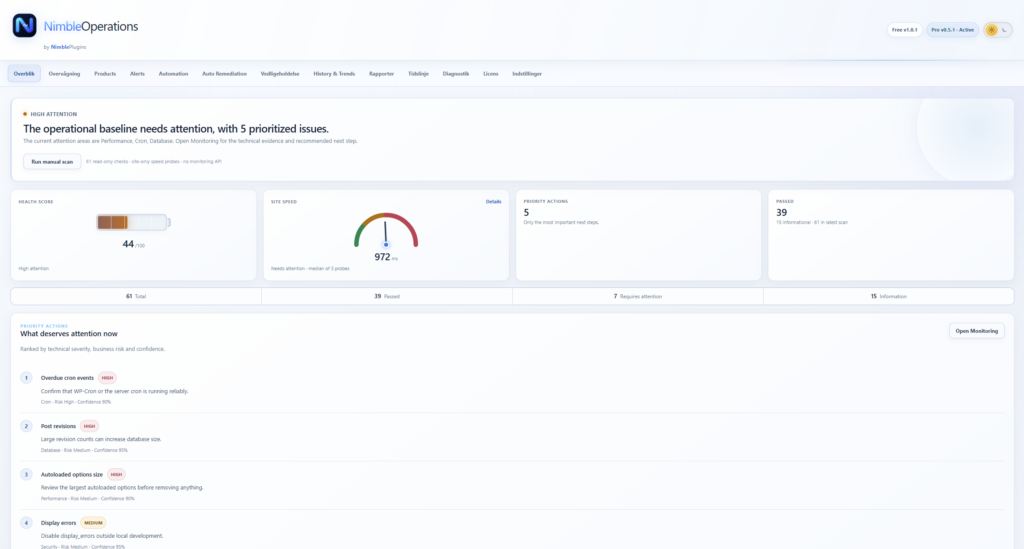Click the numbered badge 2 for Post revisions
The width and height of the screenshot is (1024, 549).
tap(26, 426)
